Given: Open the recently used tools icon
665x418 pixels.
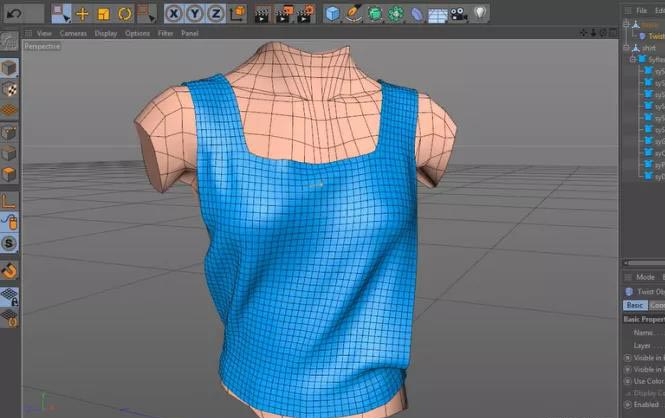Looking at the screenshot, I should click(146, 14).
